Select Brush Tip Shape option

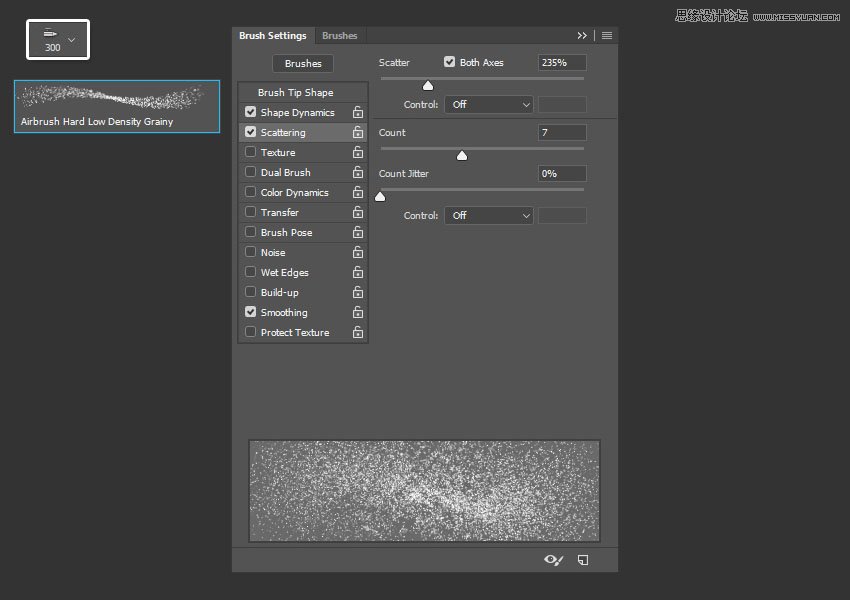click(295, 93)
